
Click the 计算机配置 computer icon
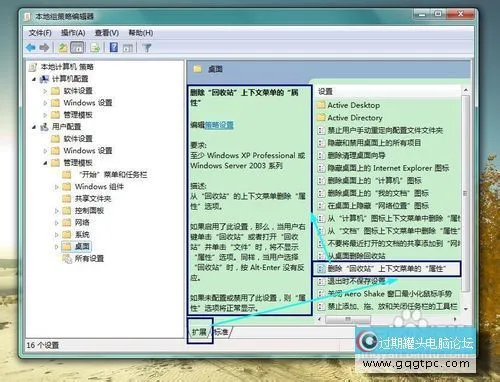44,79
